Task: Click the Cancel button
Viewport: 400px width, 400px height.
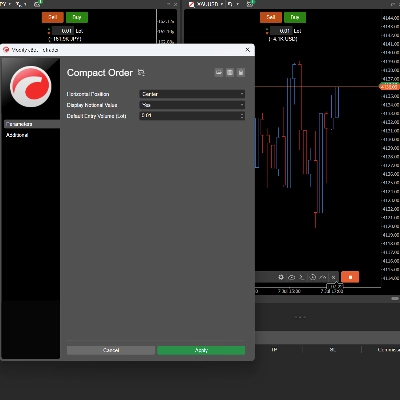Action: click(x=111, y=350)
